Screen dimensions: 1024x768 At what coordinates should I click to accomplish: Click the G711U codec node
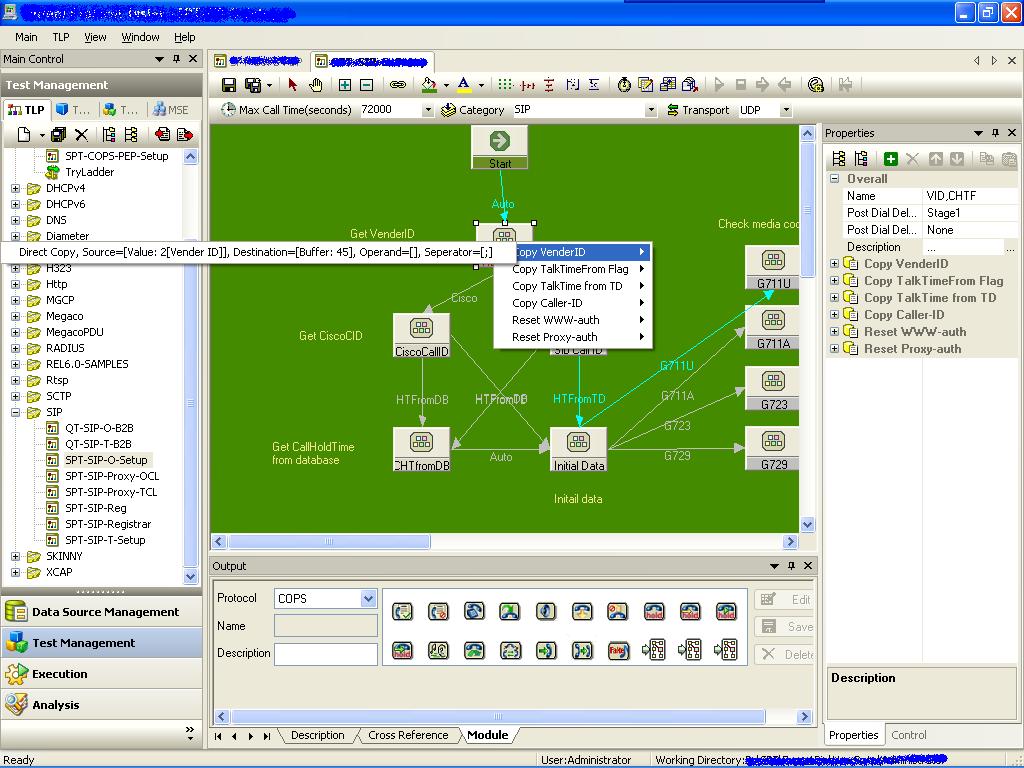click(773, 268)
